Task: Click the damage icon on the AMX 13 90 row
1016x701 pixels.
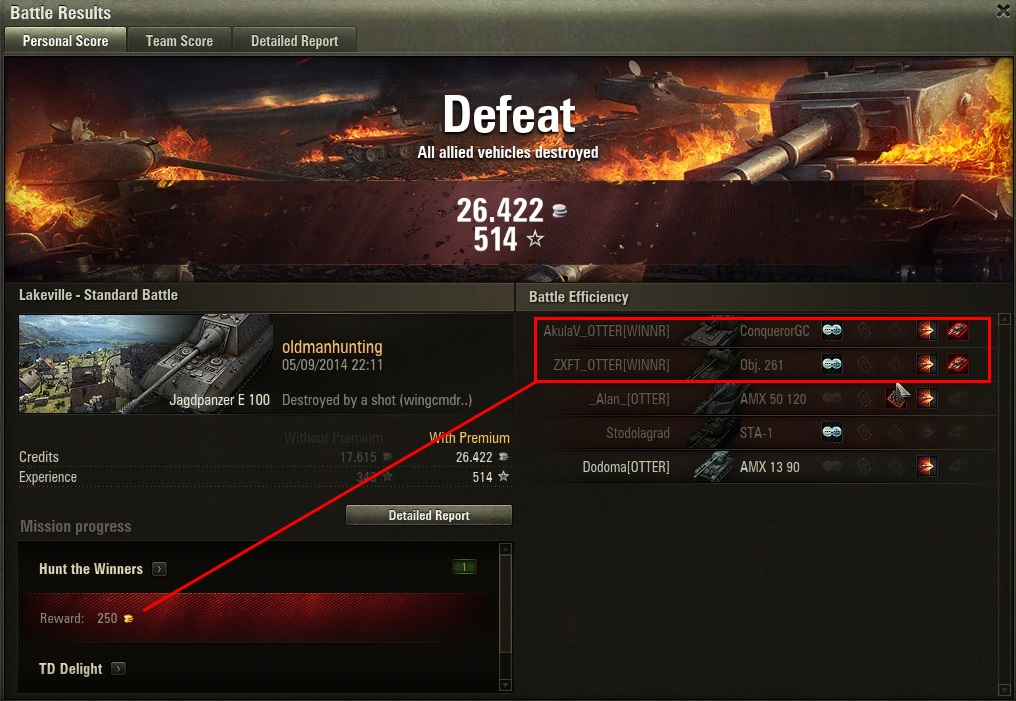Action: 927,466
